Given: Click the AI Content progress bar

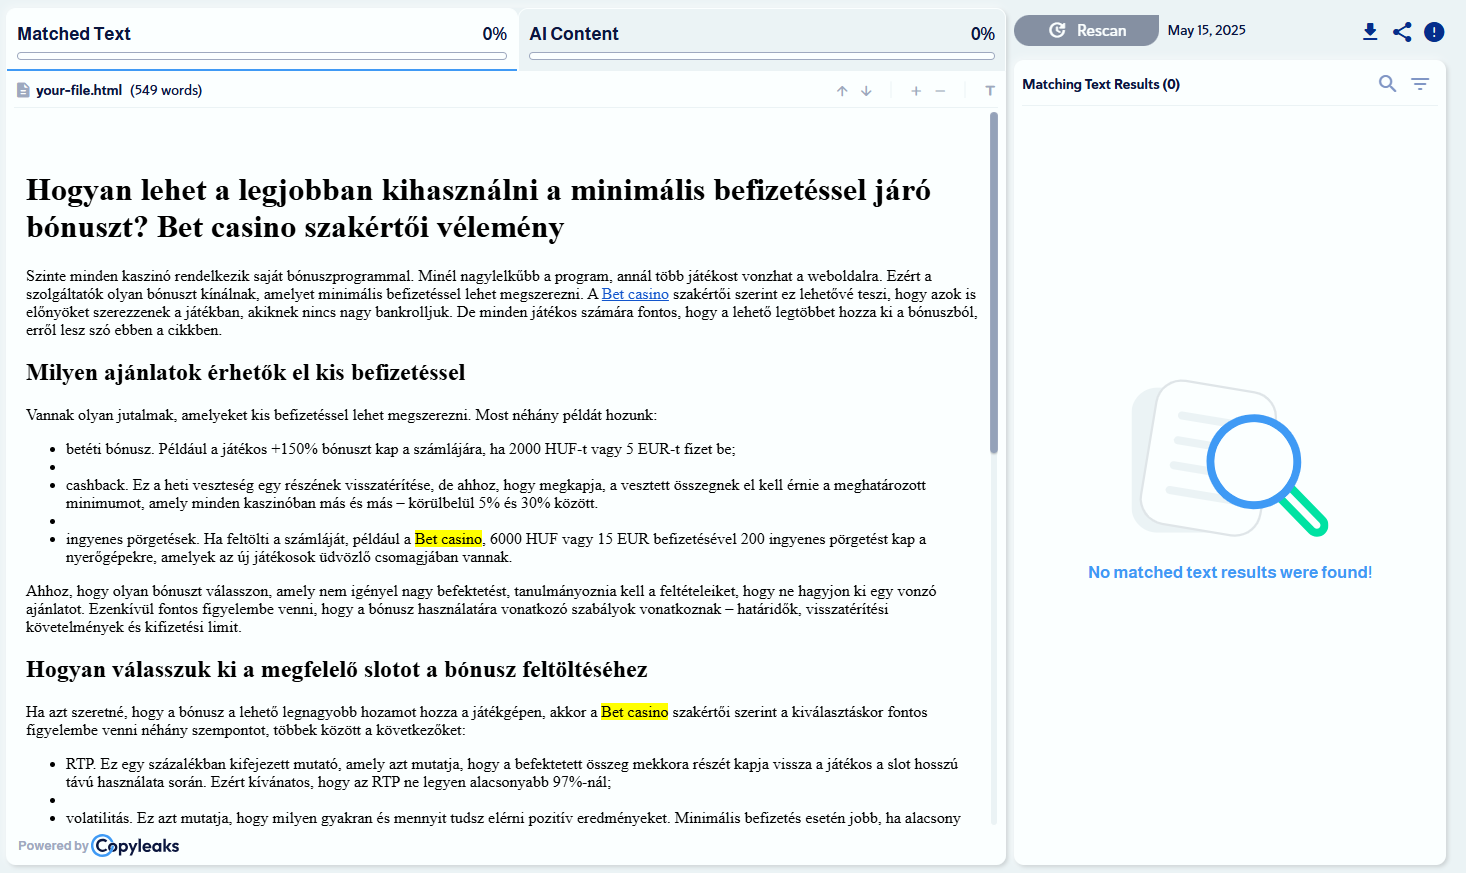Looking at the screenshot, I should pos(762,56).
